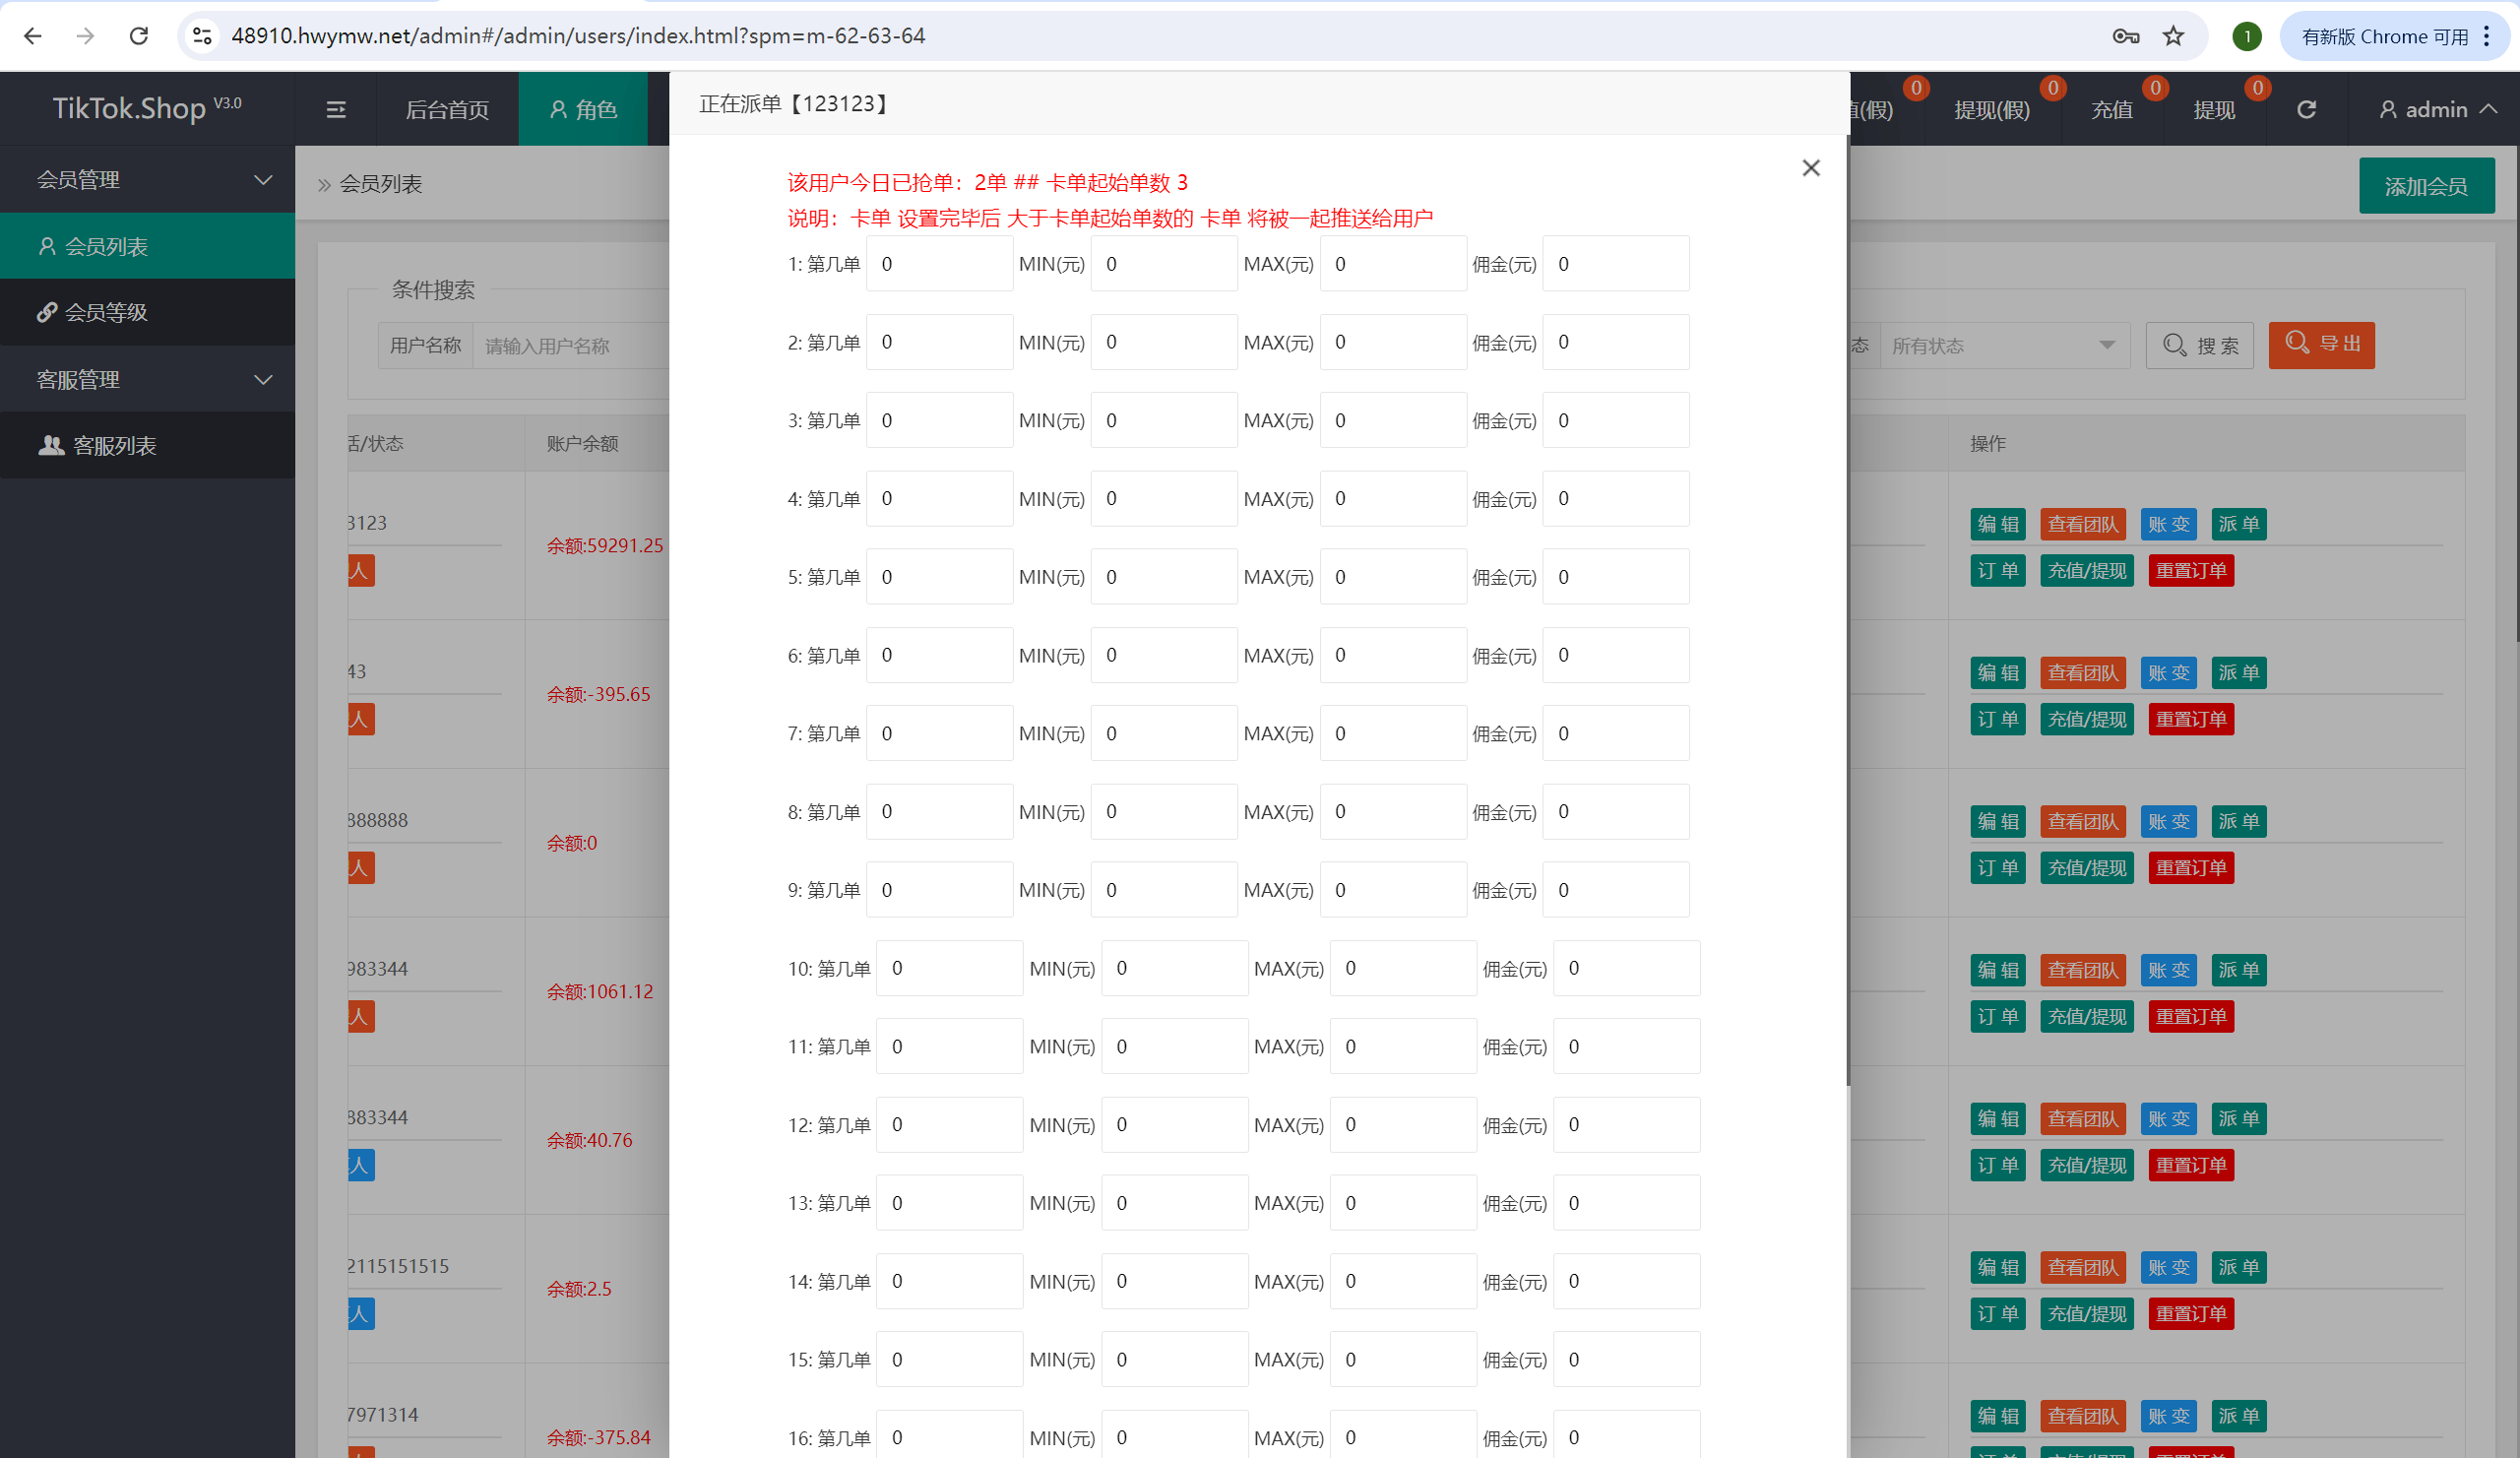Open the 所有状态 status dropdown

[2005, 344]
